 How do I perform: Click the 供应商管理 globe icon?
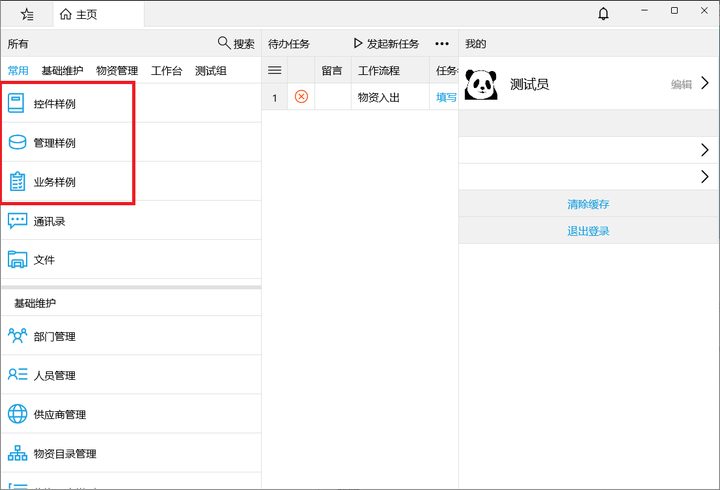(x=17, y=415)
